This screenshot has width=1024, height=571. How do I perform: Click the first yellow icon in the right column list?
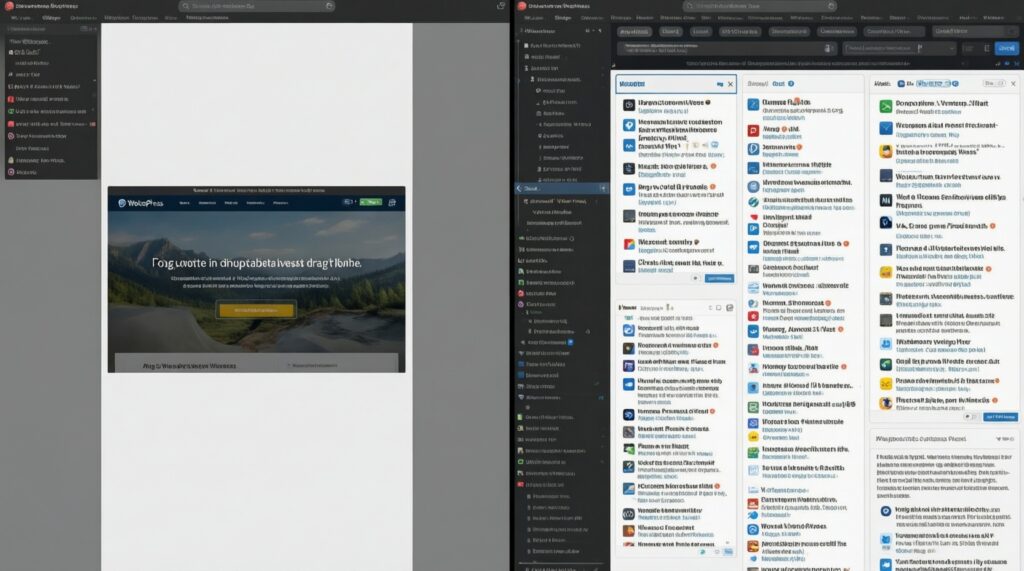[x=886, y=150]
